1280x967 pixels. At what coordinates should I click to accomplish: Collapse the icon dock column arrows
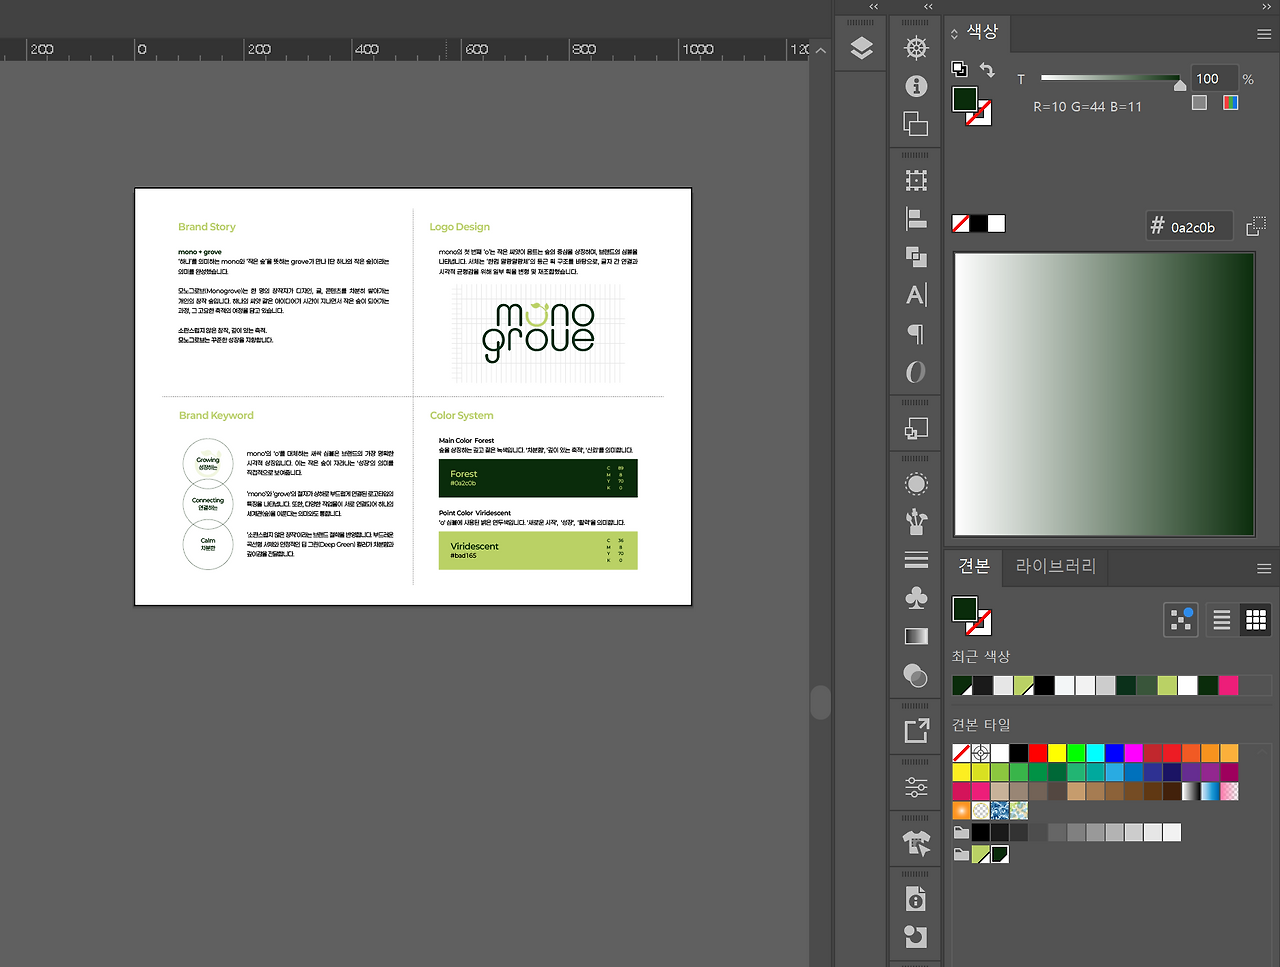(x=928, y=7)
